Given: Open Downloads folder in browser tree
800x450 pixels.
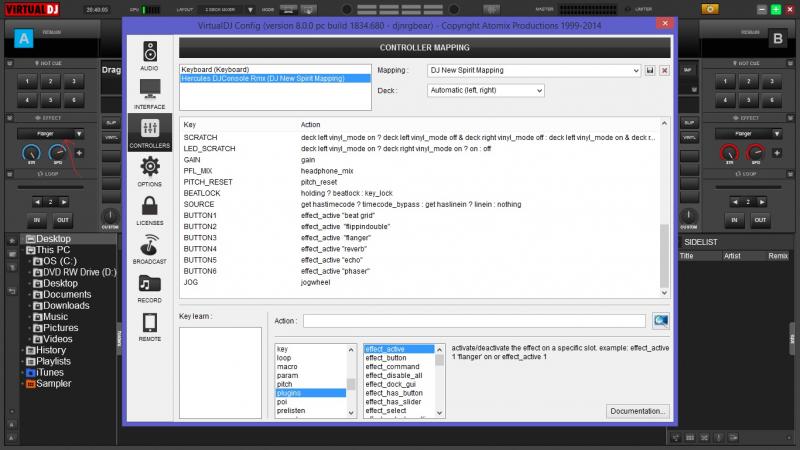Looking at the screenshot, I should click(62, 306).
